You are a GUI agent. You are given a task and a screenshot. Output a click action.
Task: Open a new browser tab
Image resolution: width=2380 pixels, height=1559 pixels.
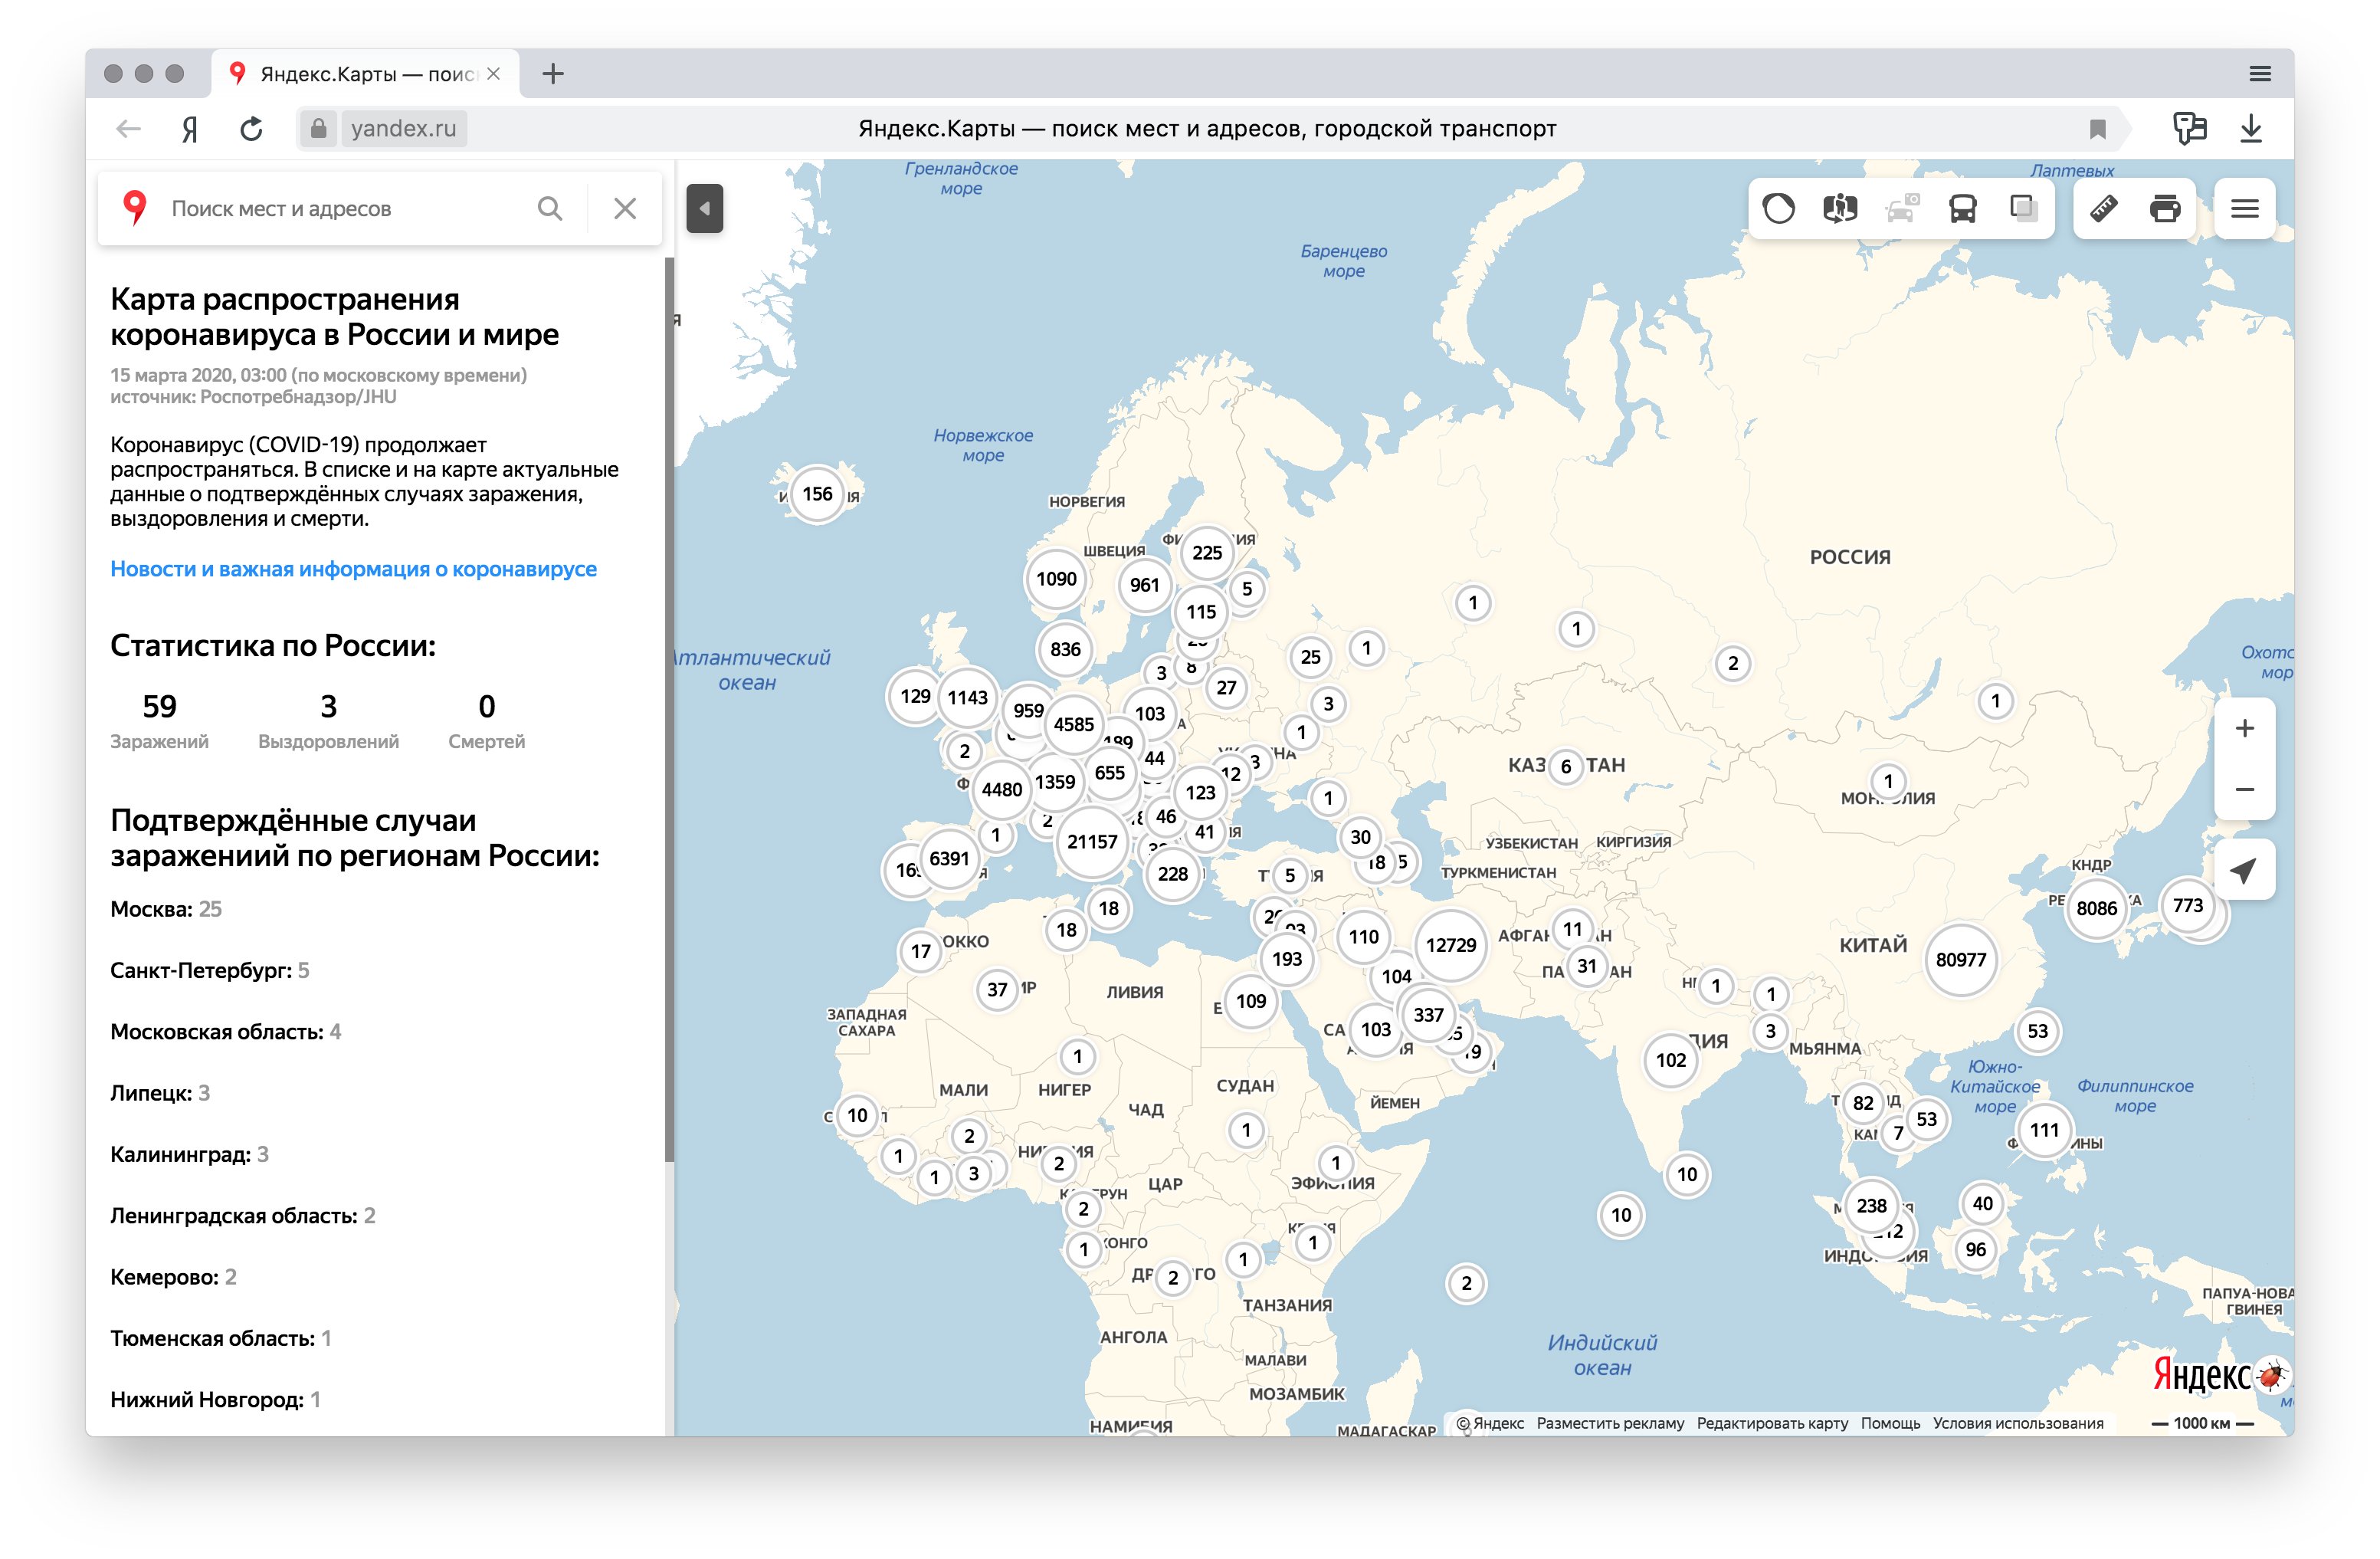click(553, 73)
